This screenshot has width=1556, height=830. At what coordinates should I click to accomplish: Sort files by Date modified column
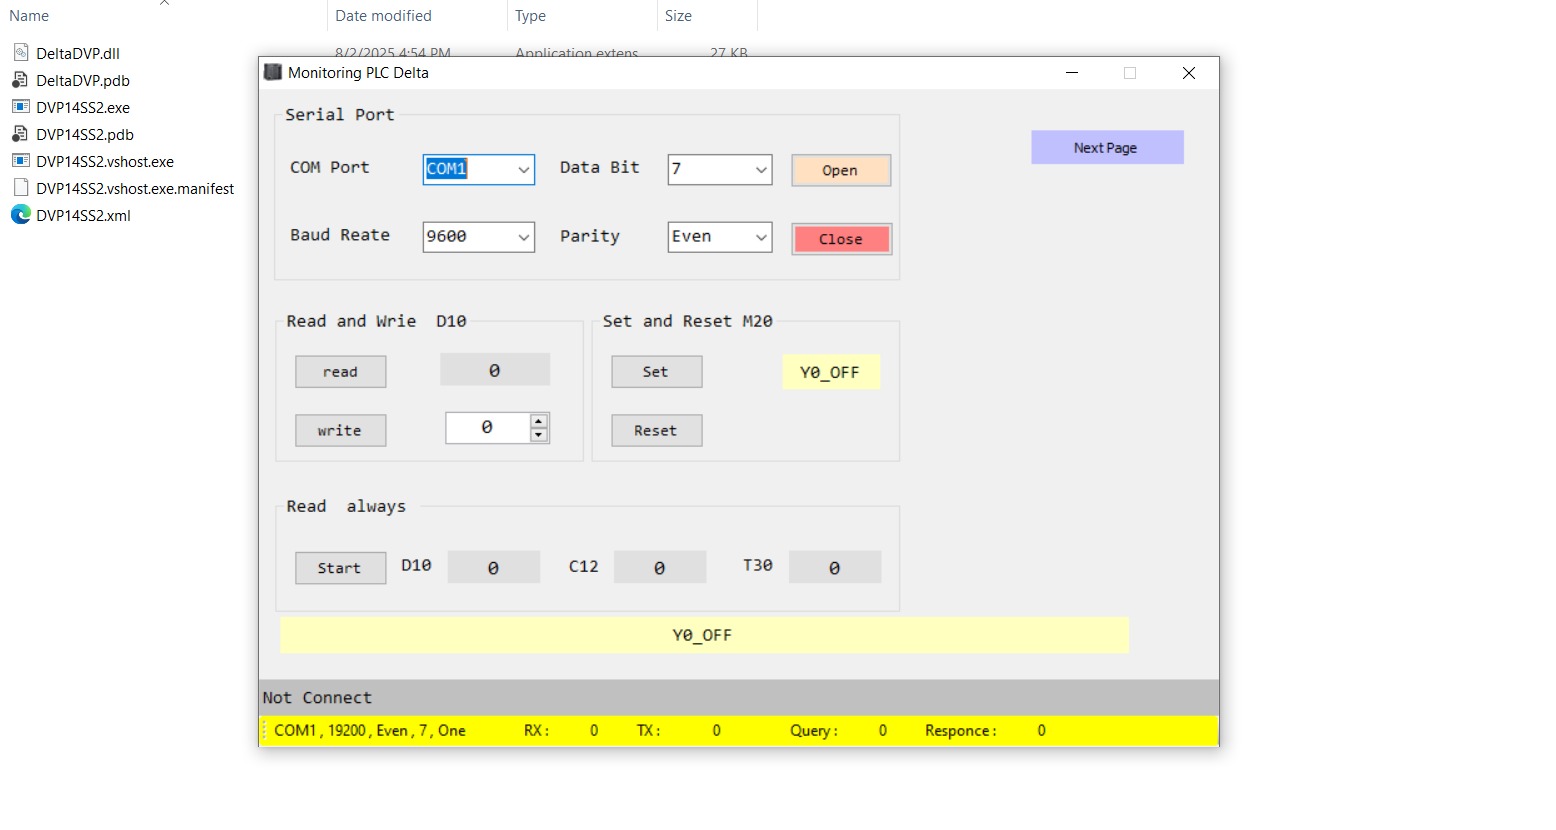384,16
